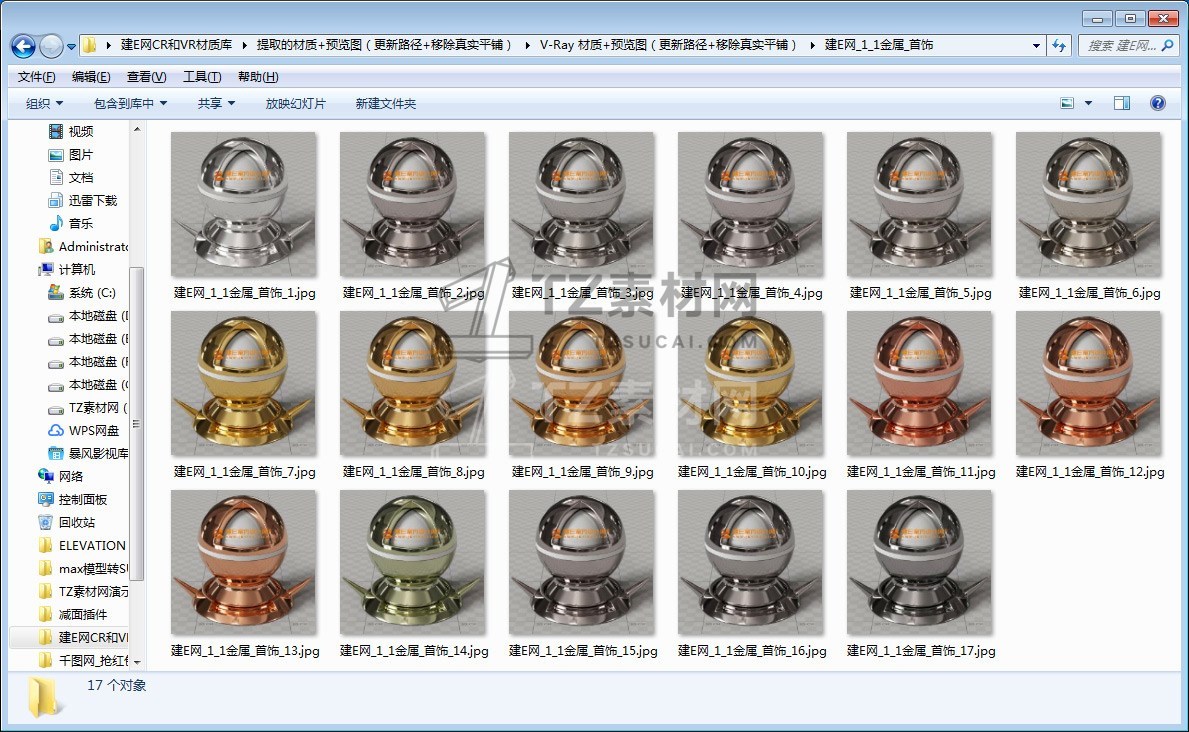The height and width of the screenshot is (732, 1189).
Task: Click the address bar folder icon
Action: point(89,46)
